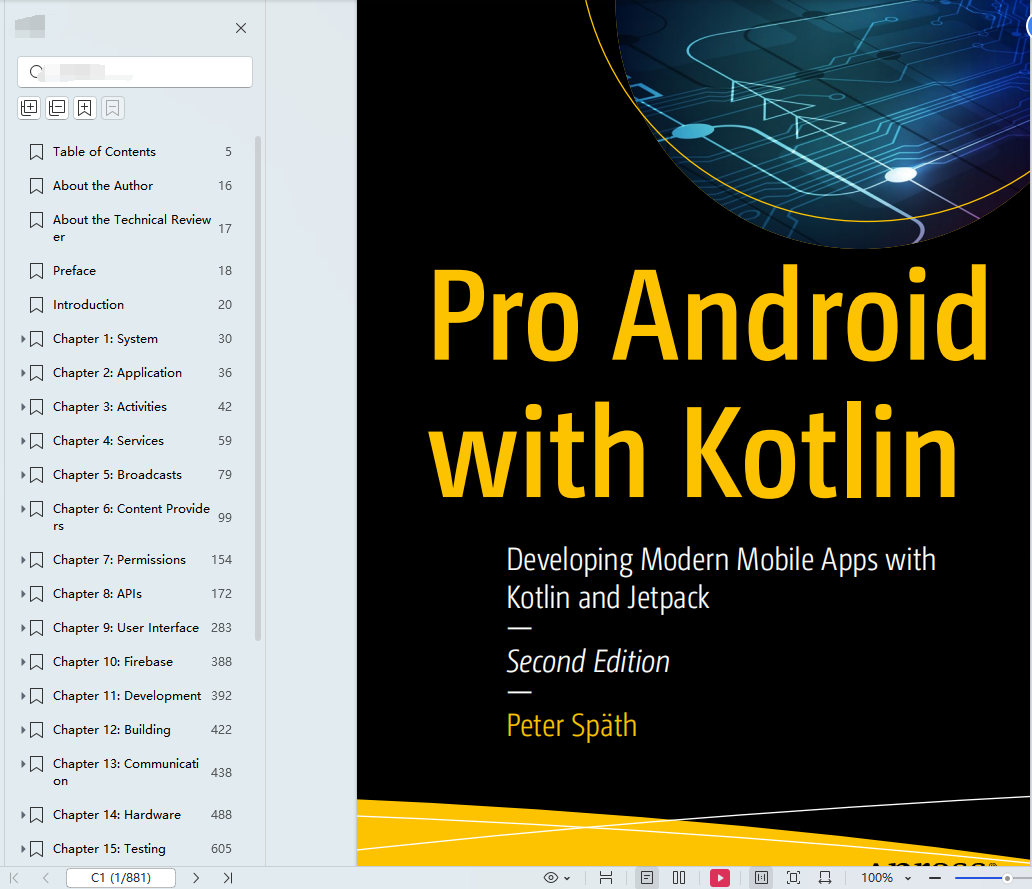Expand all bookmarks in the outline

click(29, 108)
